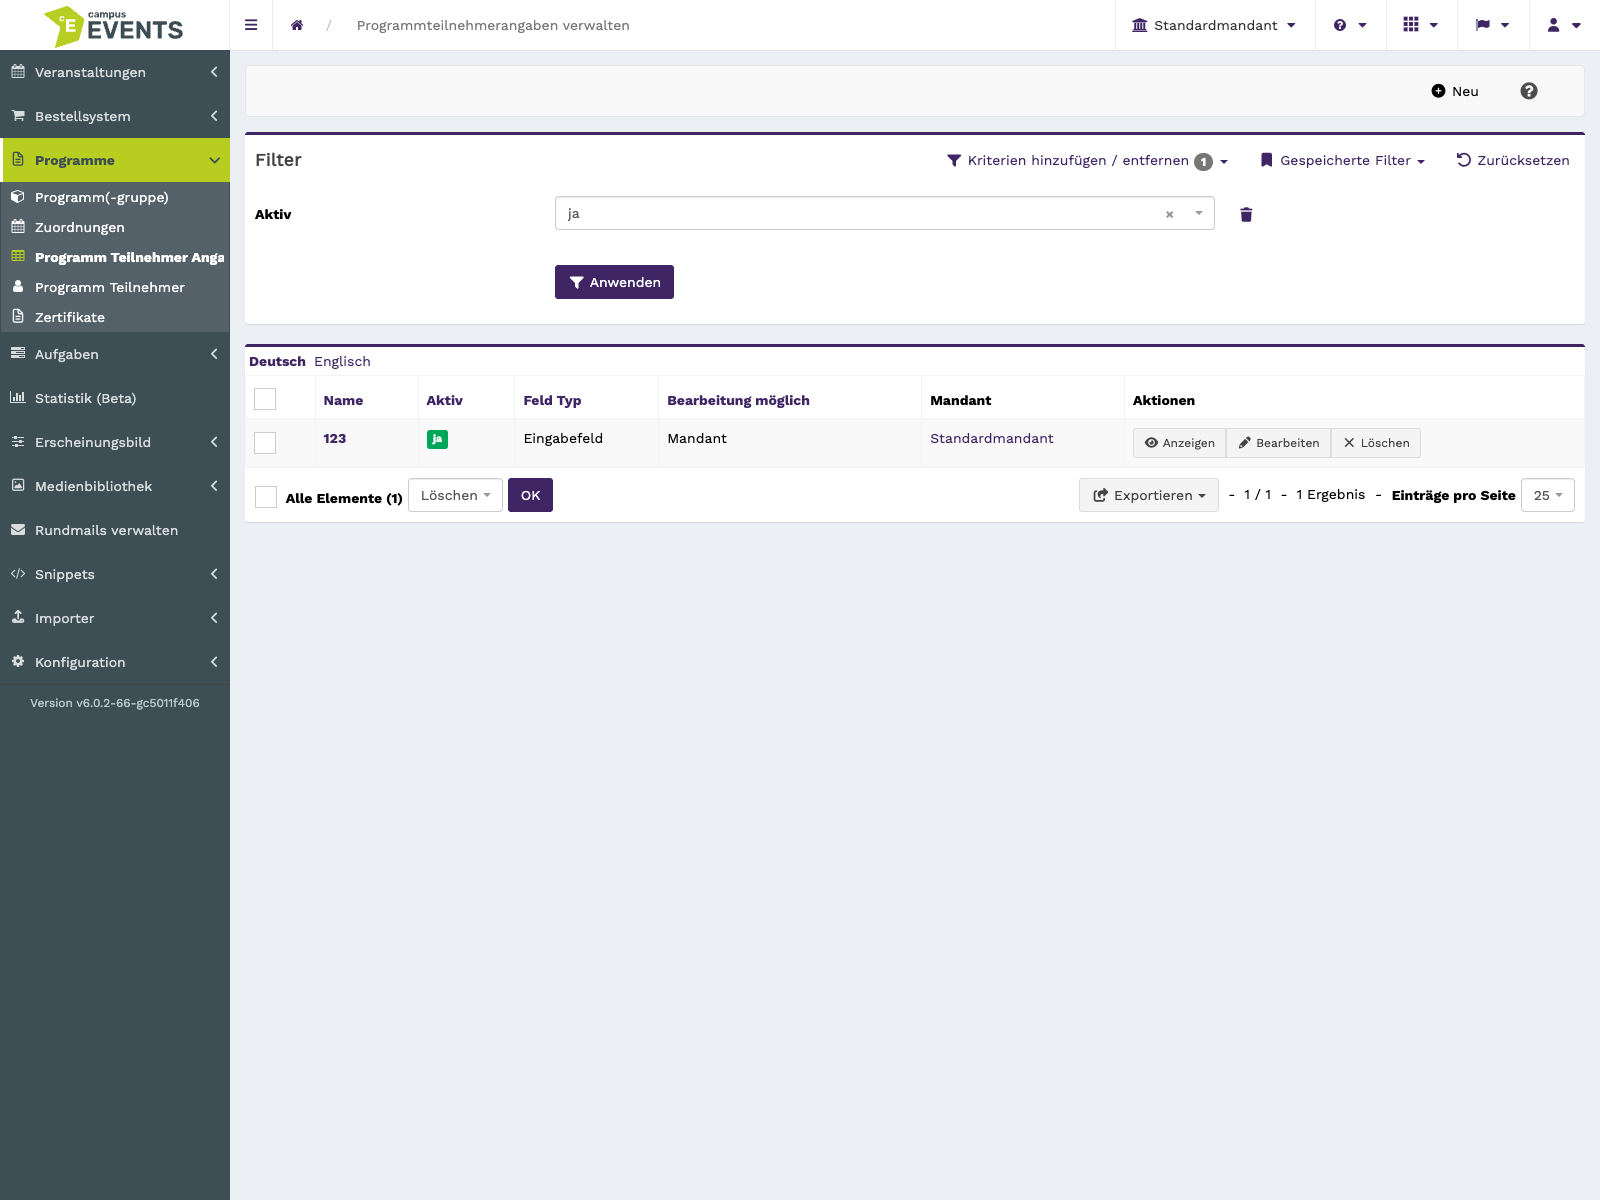
Task: Open the Standardmandant link in table
Action: tap(992, 438)
